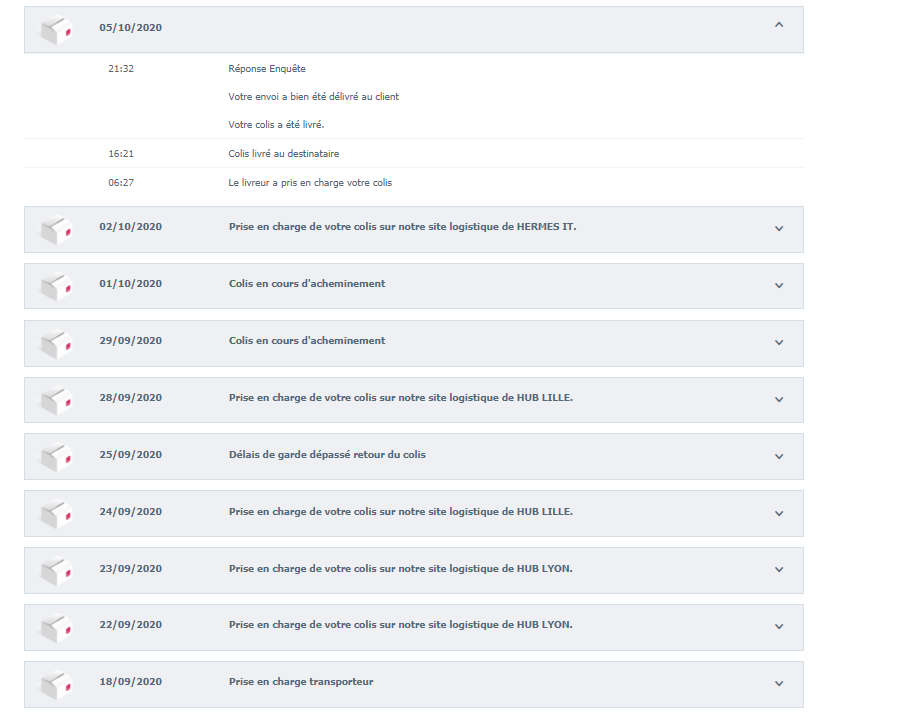Image resolution: width=899 pixels, height=716 pixels.
Task: Click 'Colis livré au destinataire' at 16:21
Action: pos(284,154)
